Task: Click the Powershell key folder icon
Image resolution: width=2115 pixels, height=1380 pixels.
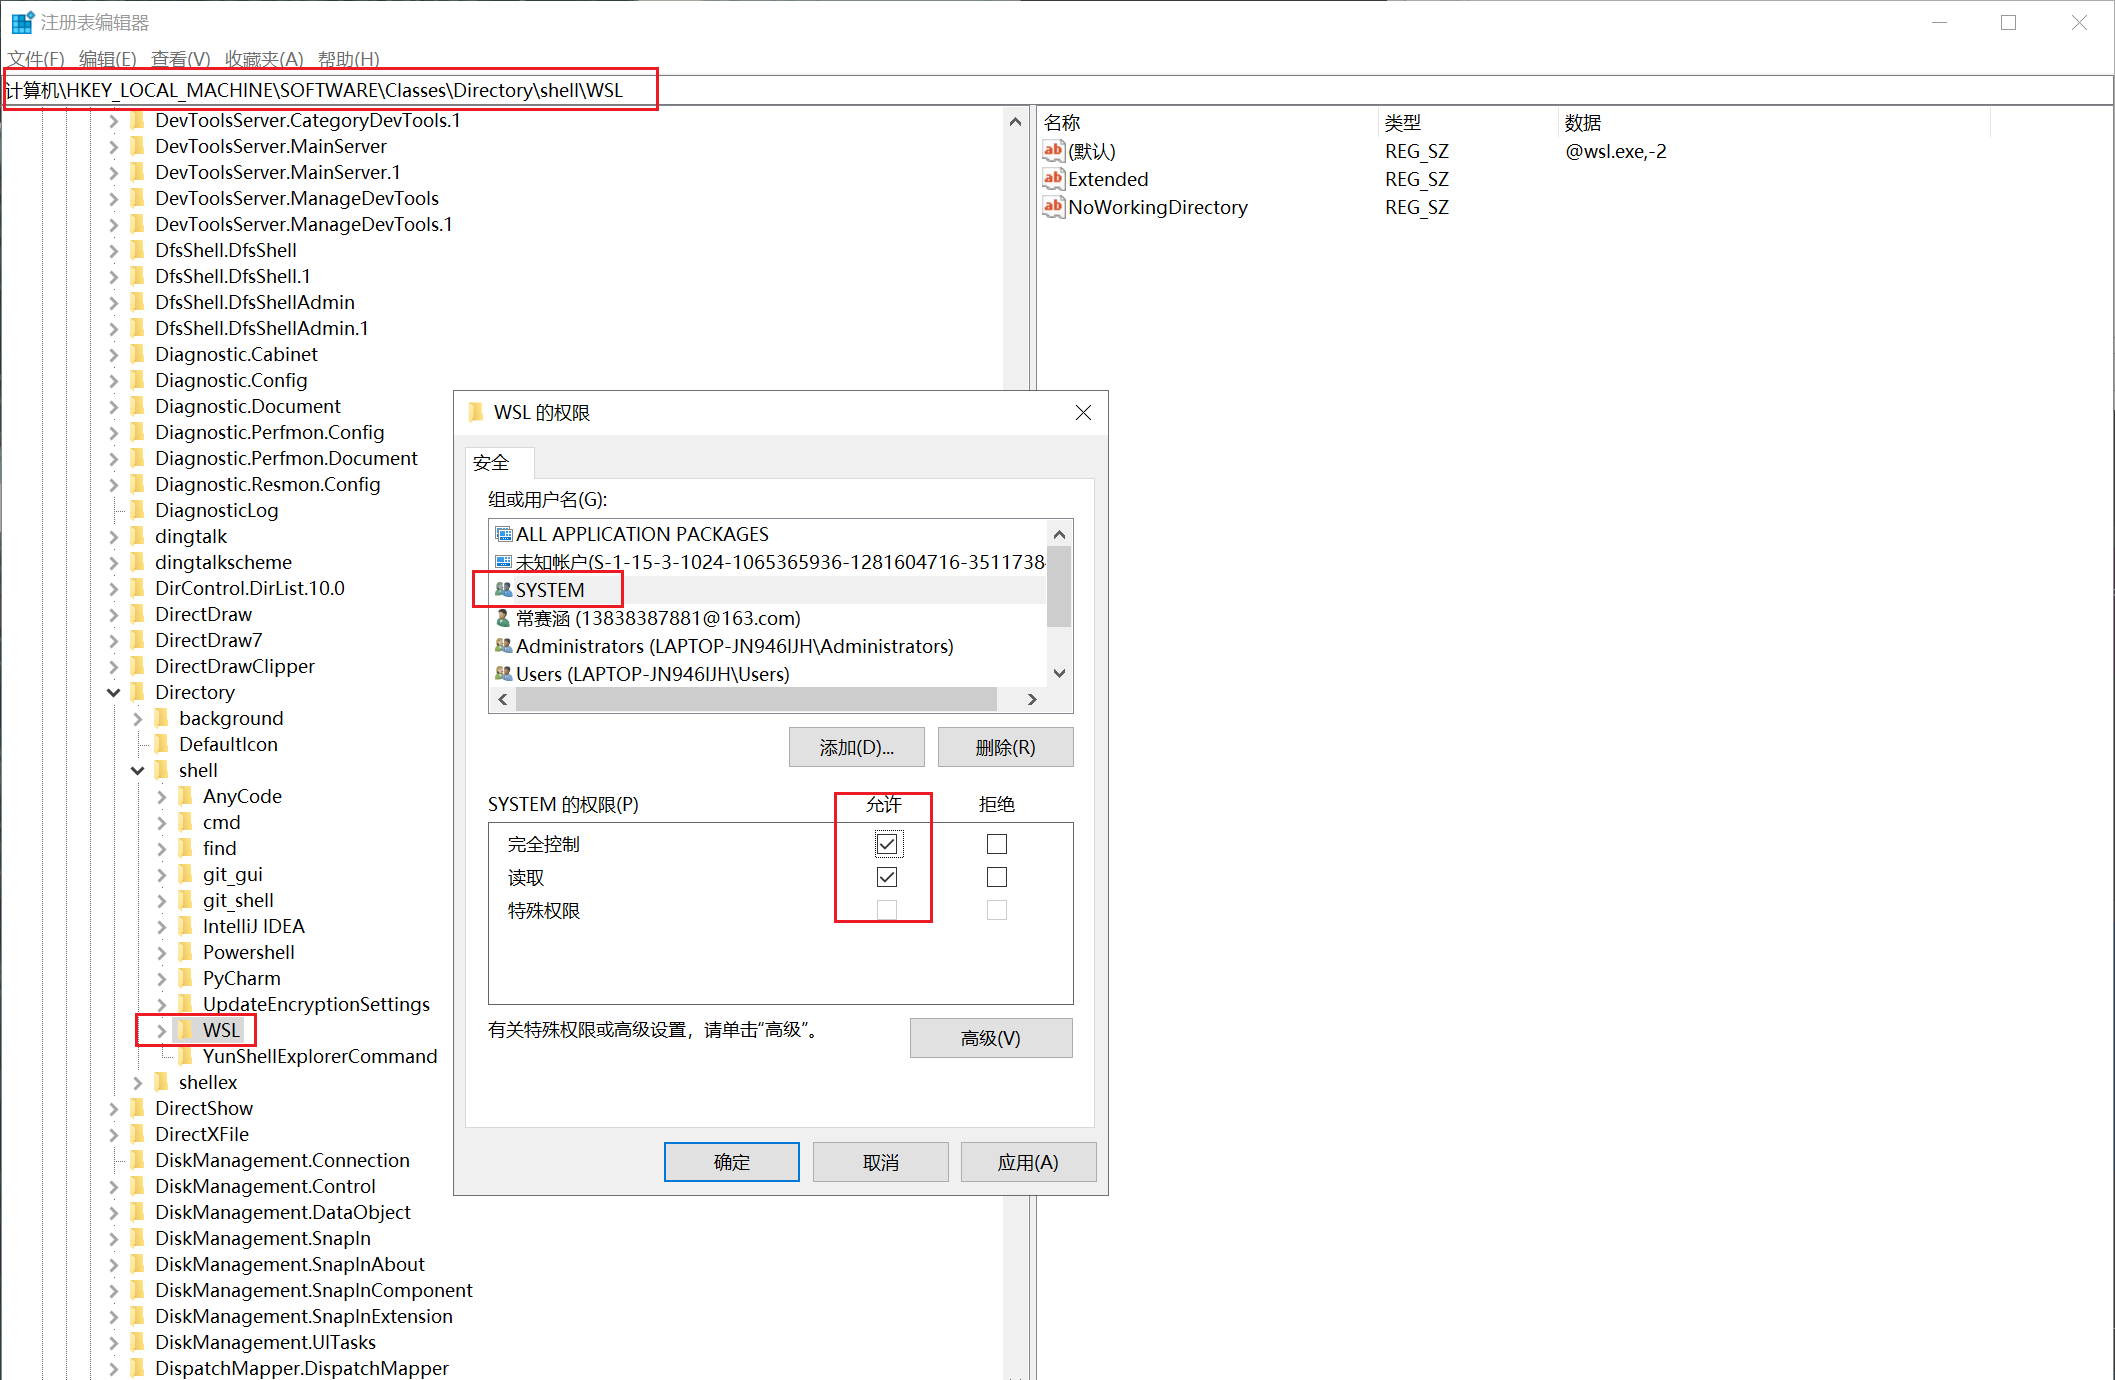Action: point(185,952)
